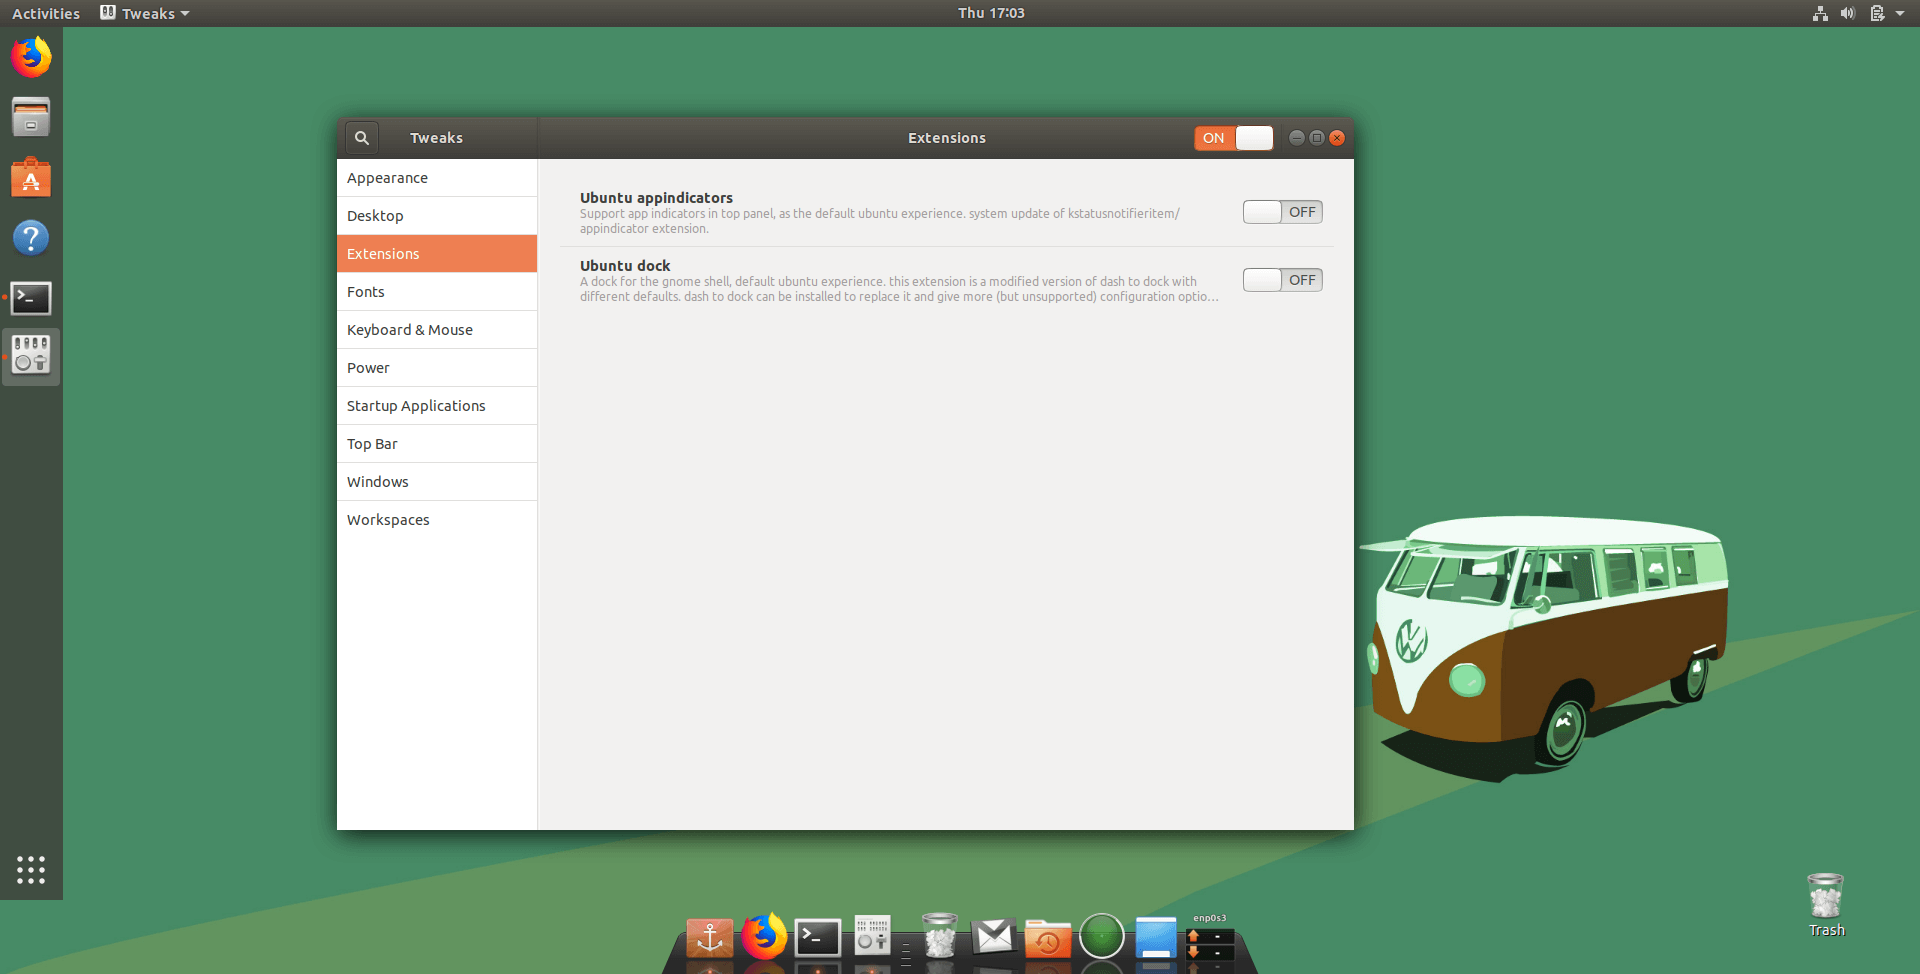
Task: Click the 'Ubuntu appindicators' title text
Action: [656, 198]
